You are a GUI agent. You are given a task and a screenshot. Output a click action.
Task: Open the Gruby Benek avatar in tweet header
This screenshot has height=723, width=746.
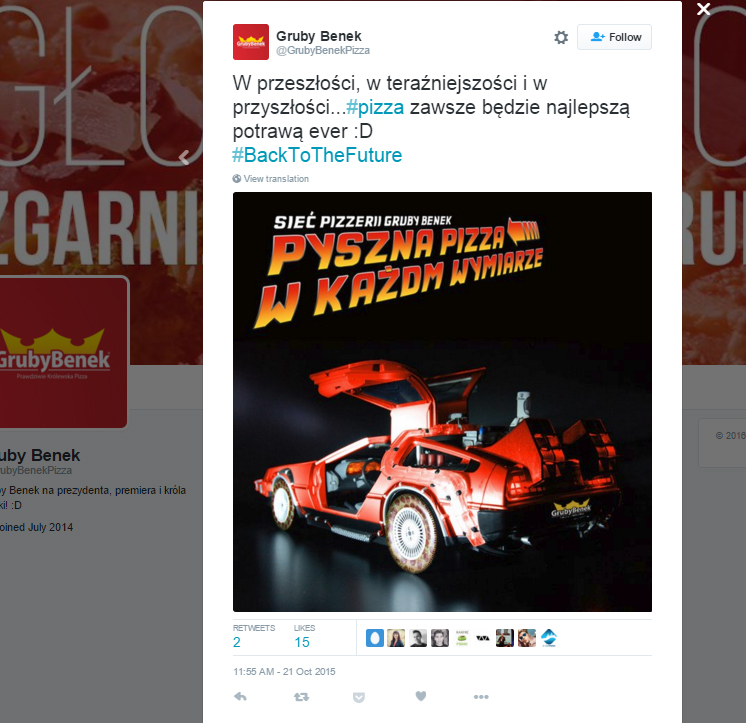click(251, 42)
